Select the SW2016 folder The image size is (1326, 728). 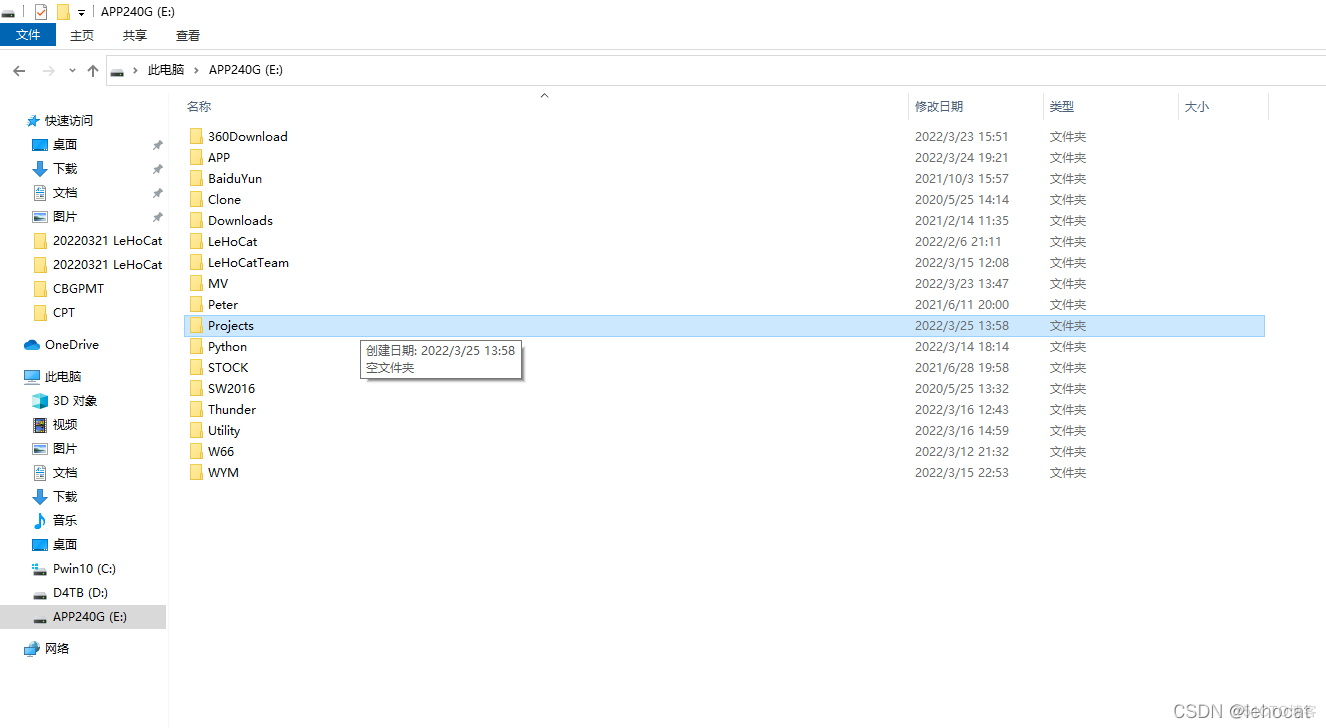coord(231,388)
